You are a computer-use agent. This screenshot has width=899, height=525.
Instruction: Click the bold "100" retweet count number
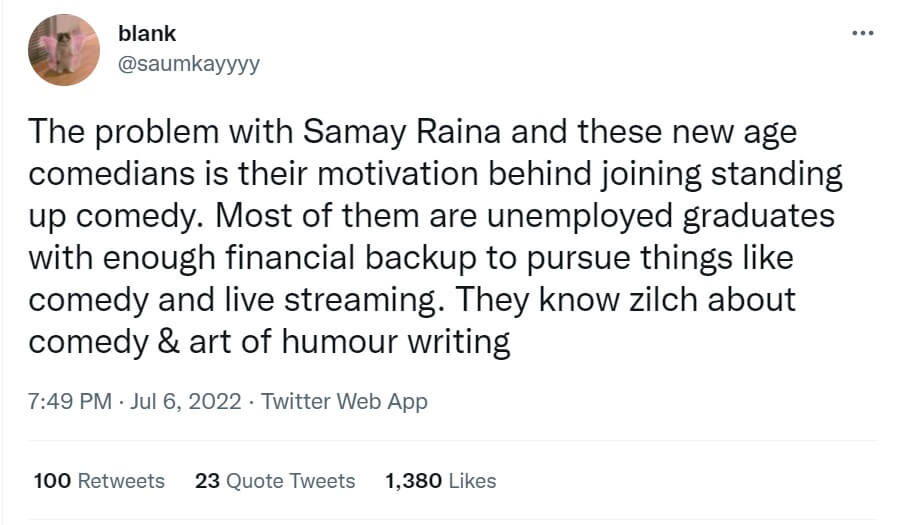point(52,481)
